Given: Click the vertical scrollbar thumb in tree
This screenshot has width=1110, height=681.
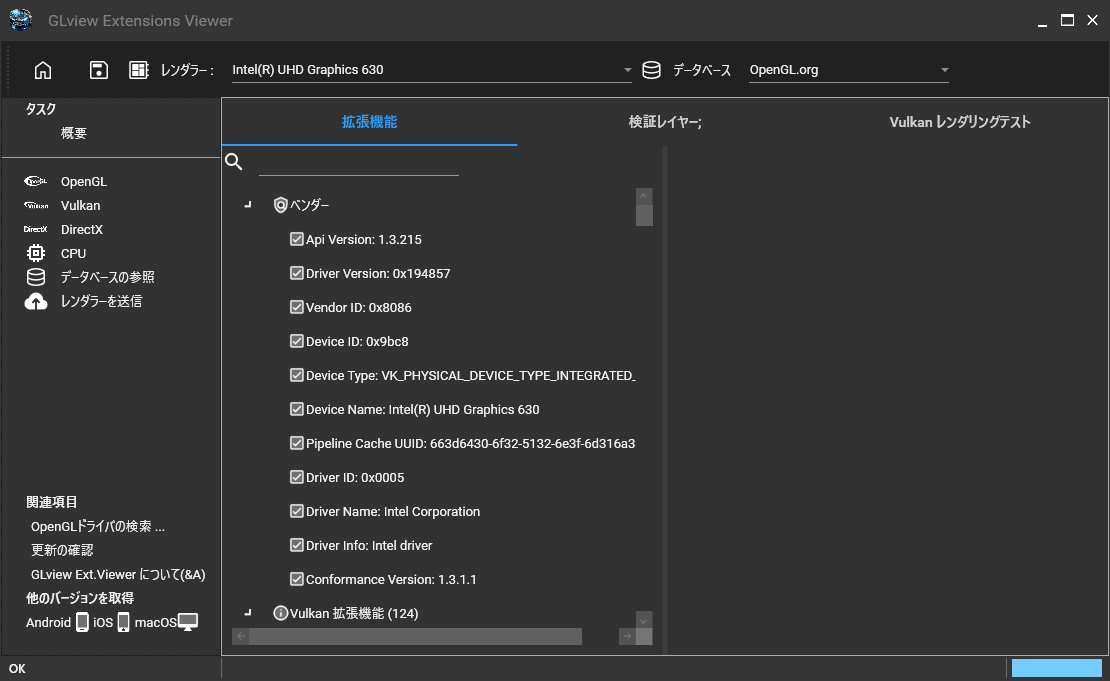Looking at the screenshot, I should [644, 215].
